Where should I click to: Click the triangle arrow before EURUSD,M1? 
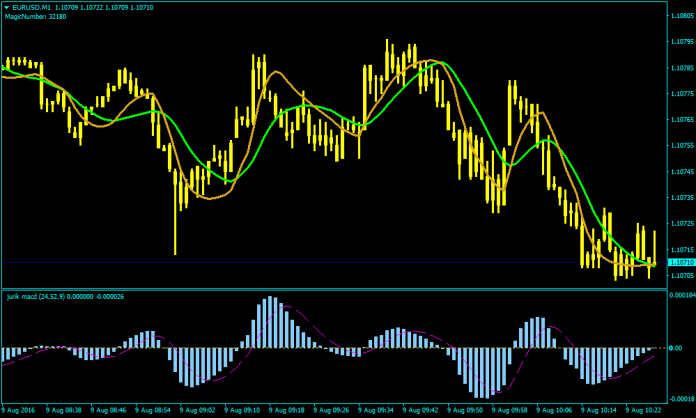coord(6,7)
